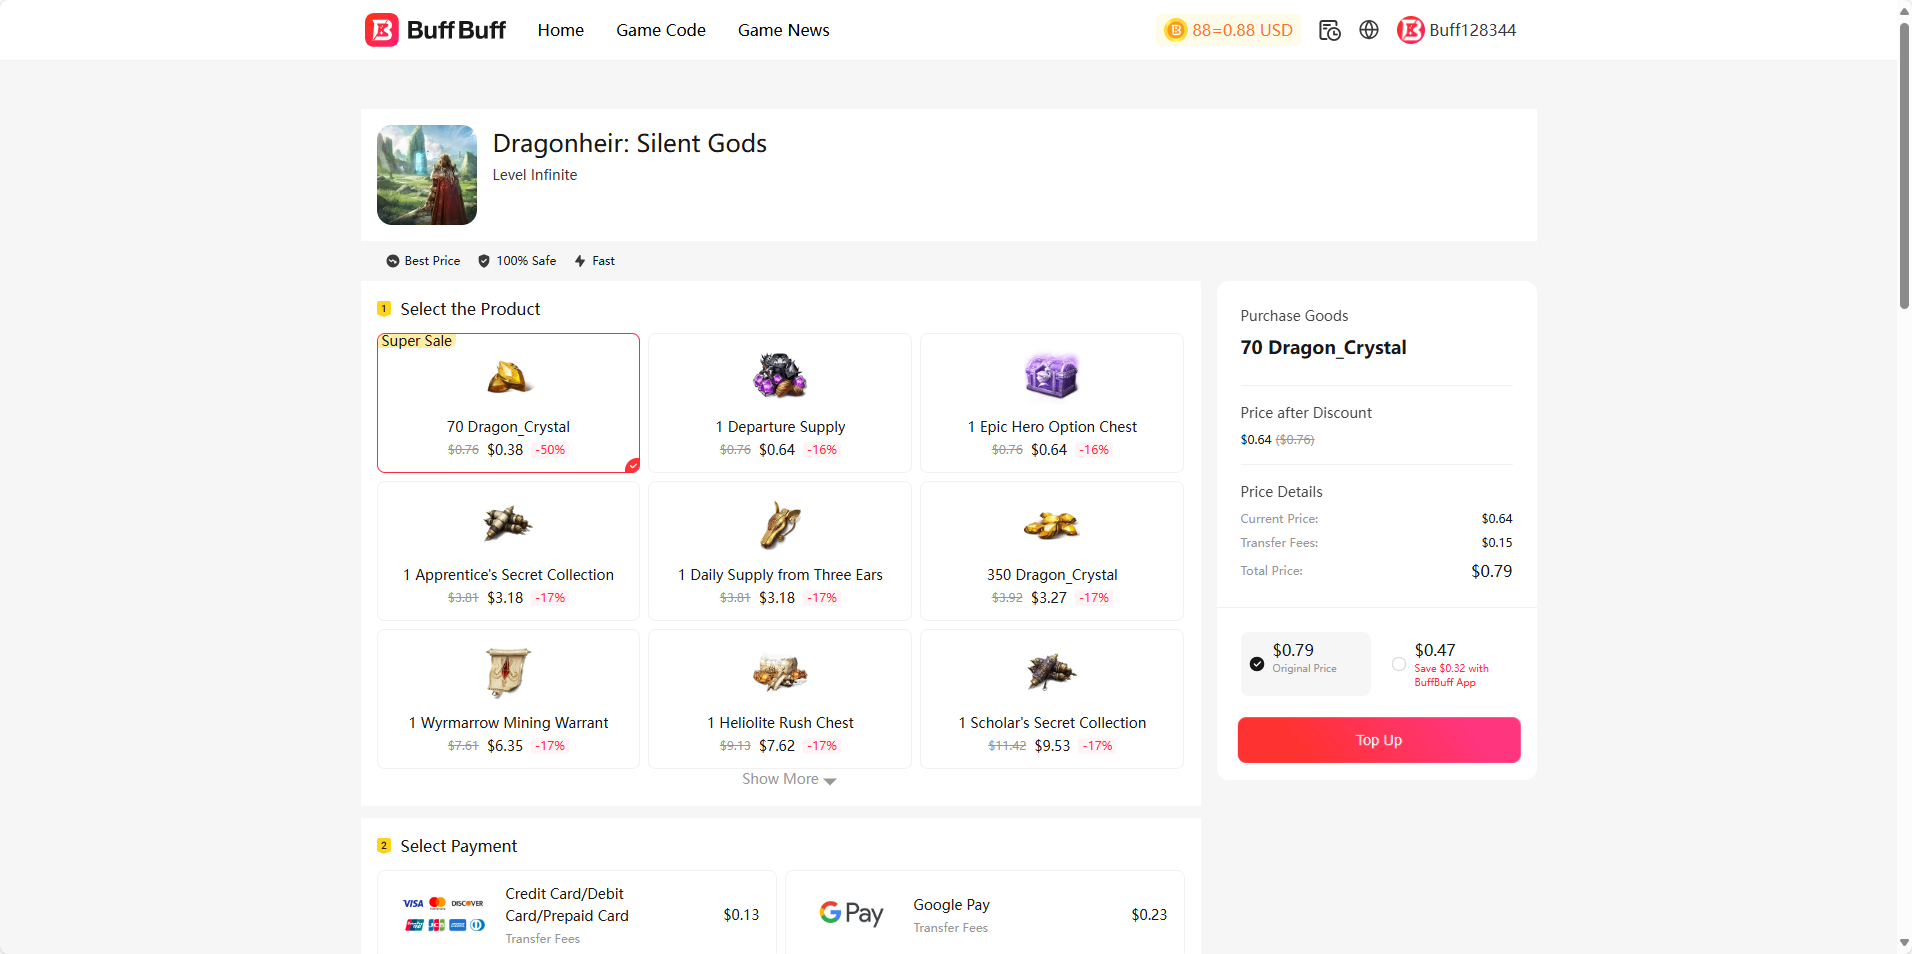Open the Game News menu

[783, 30]
